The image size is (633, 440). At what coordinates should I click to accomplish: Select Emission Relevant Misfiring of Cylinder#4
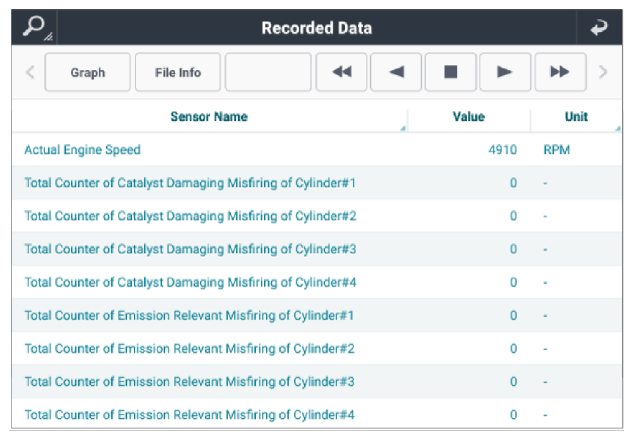(x=317, y=414)
